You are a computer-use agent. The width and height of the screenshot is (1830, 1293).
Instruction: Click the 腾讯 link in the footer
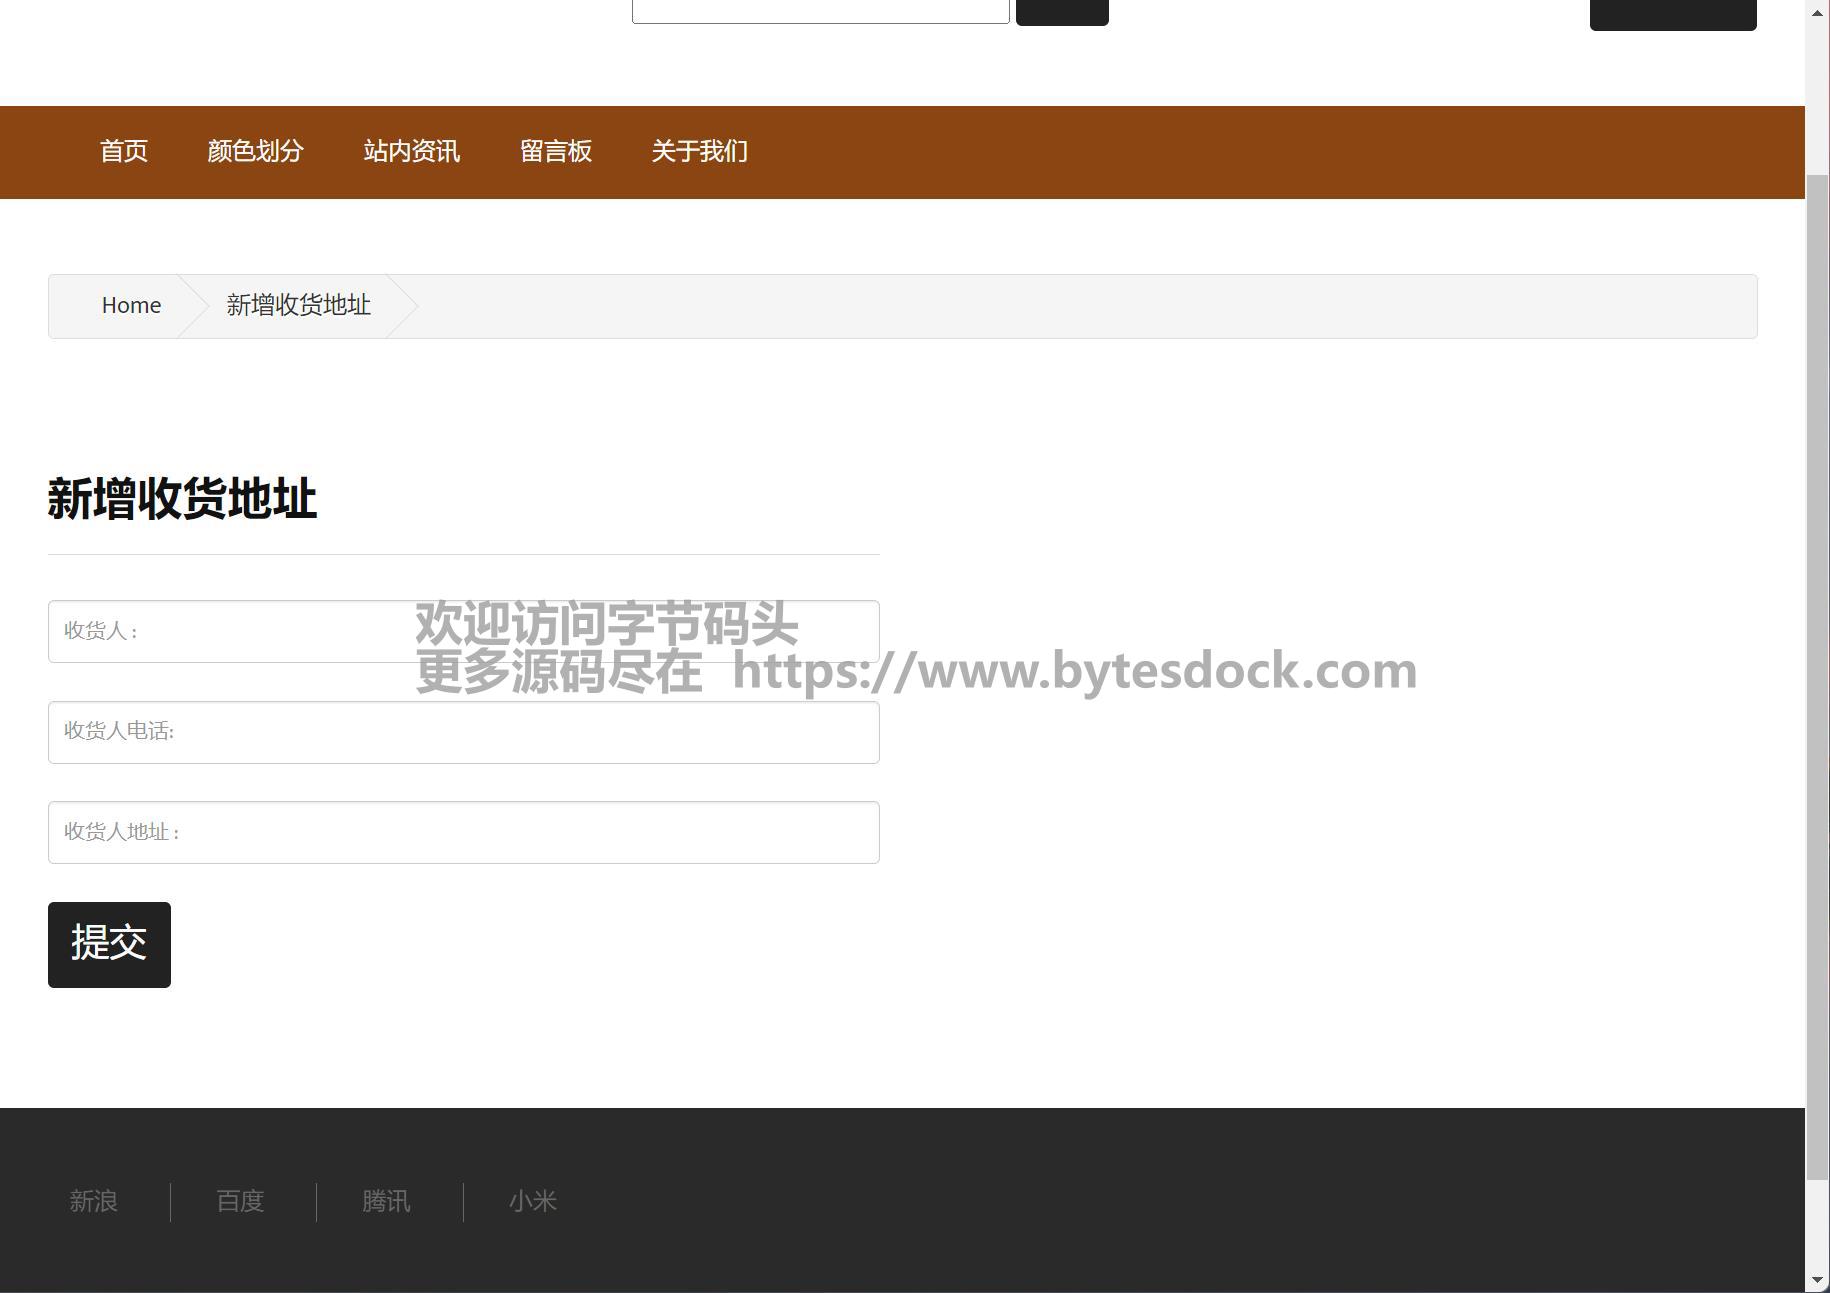coord(386,1201)
